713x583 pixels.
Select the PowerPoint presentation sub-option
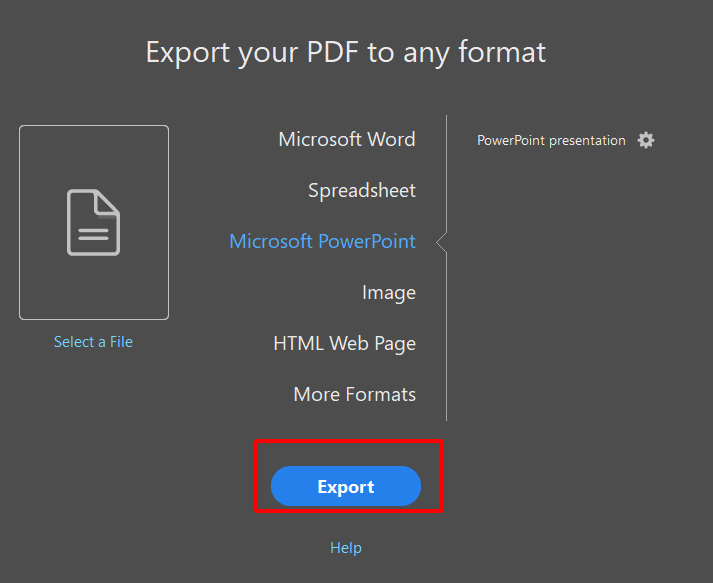coord(551,141)
